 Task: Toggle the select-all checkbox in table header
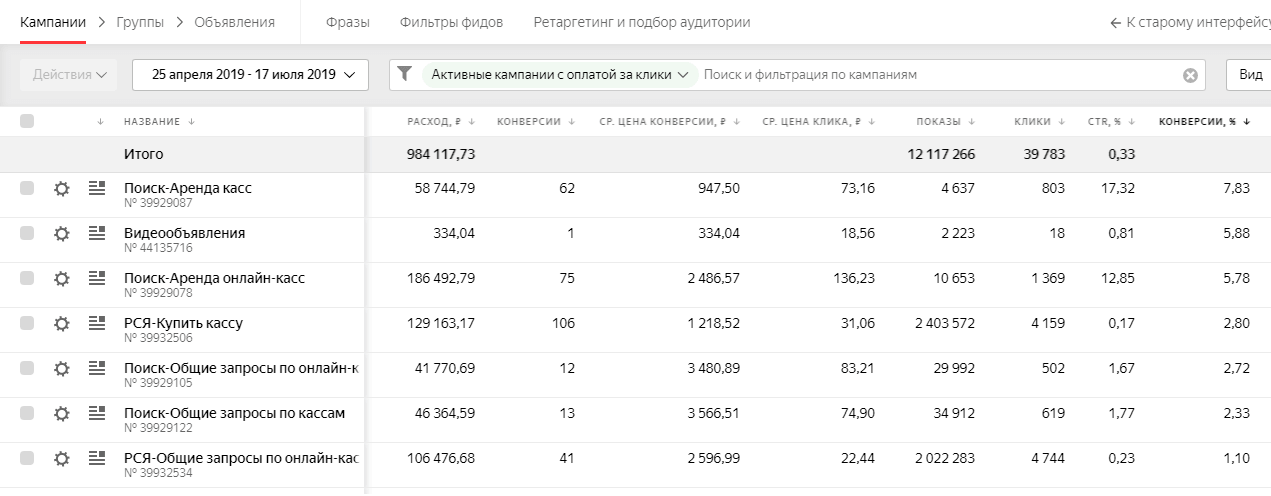point(27,121)
